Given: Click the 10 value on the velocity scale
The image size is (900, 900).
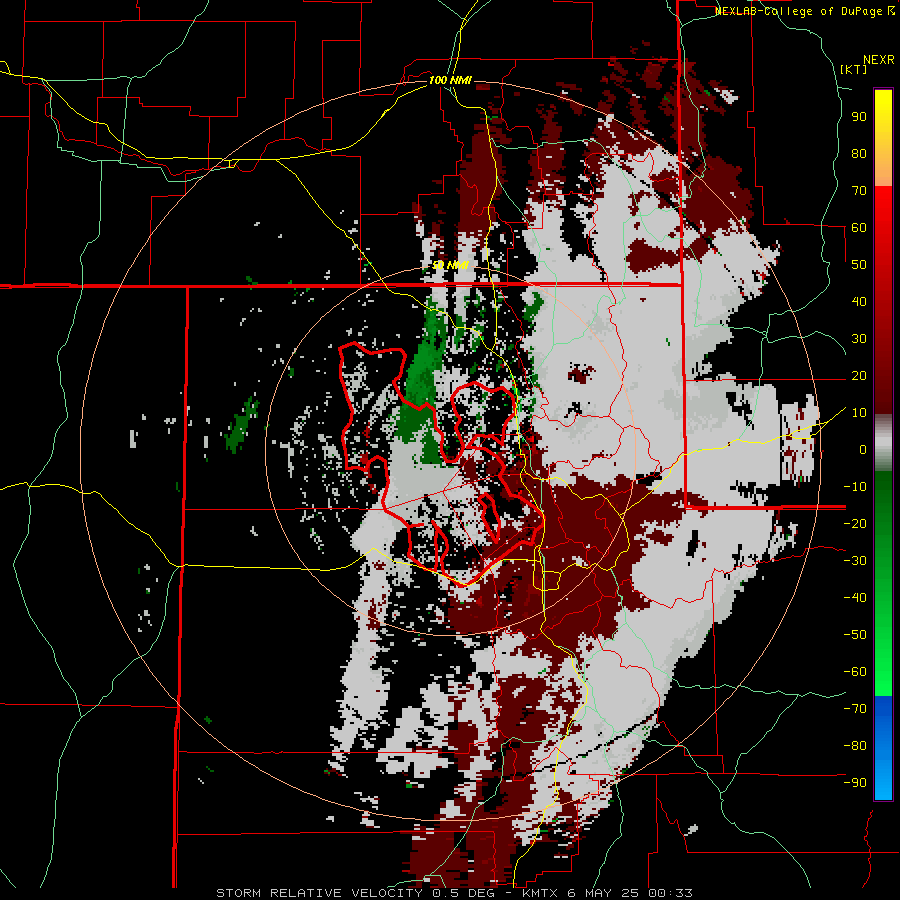Looking at the screenshot, I should pos(859,413).
